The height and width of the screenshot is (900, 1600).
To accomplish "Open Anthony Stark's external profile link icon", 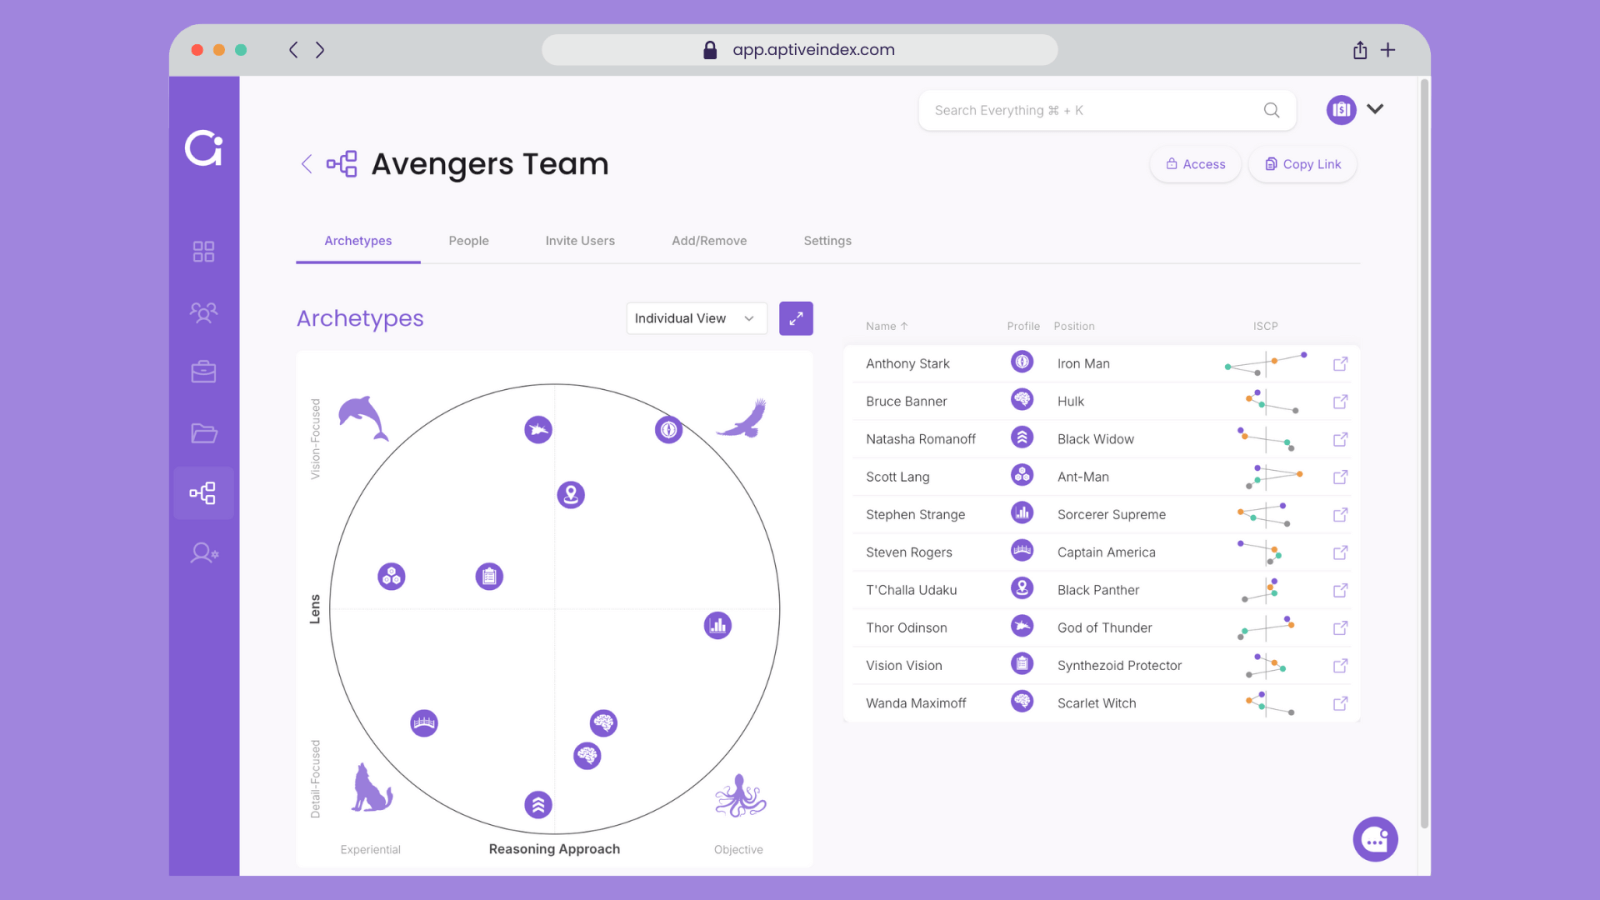I will point(1340,364).
